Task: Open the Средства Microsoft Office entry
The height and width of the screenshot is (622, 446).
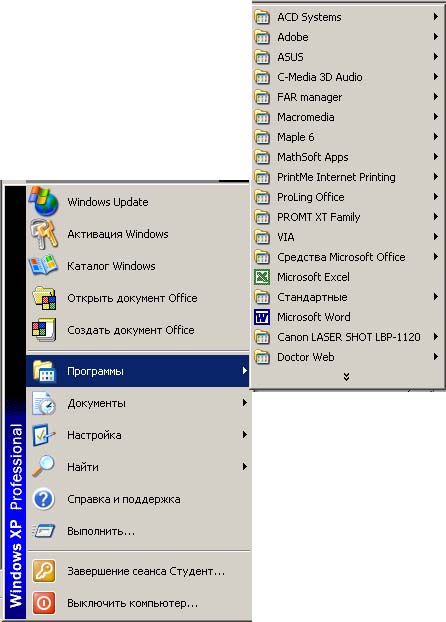Action: (348, 257)
